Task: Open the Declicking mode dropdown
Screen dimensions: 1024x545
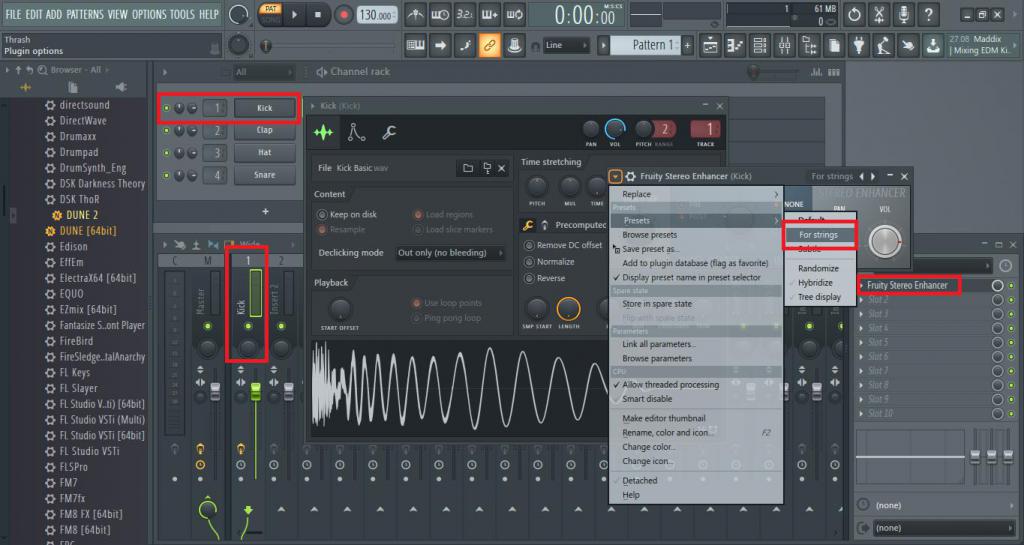Action: click(x=451, y=253)
